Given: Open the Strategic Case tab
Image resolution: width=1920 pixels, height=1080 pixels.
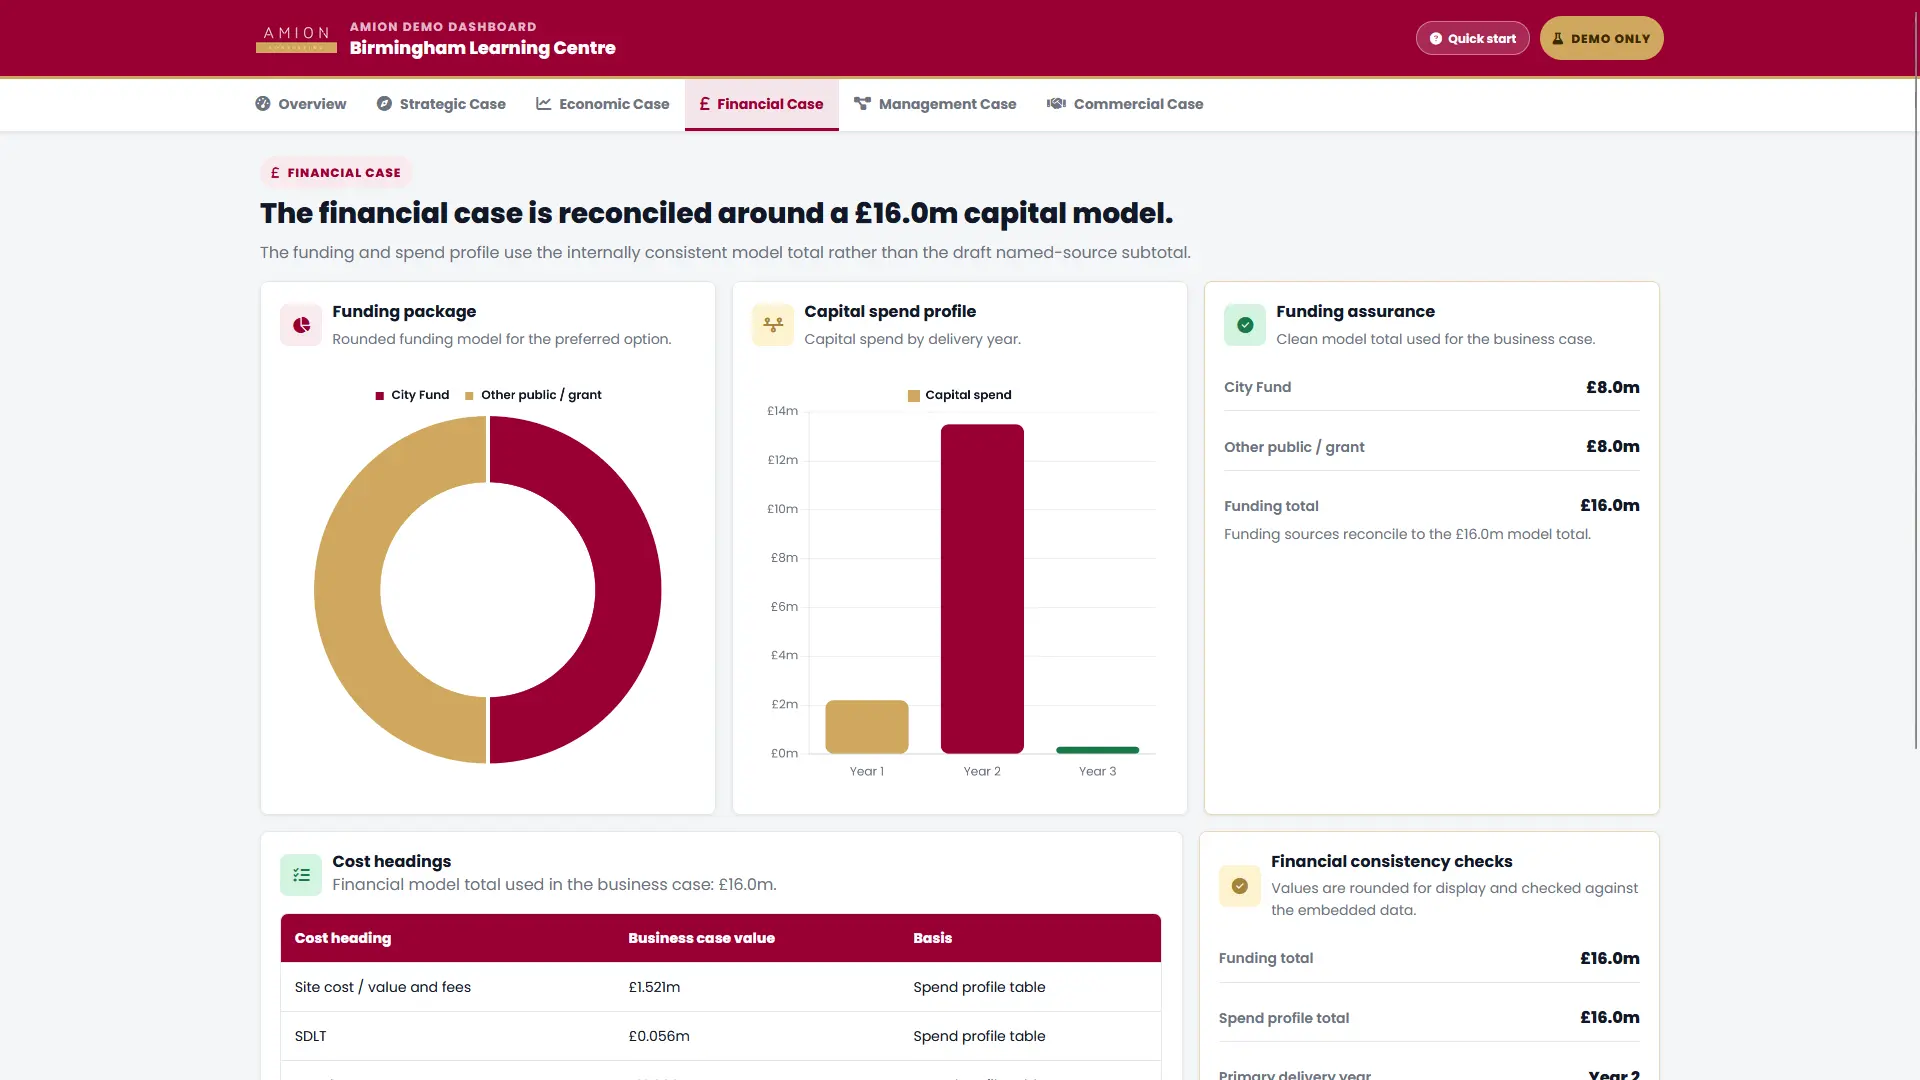Looking at the screenshot, I should (x=441, y=104).
